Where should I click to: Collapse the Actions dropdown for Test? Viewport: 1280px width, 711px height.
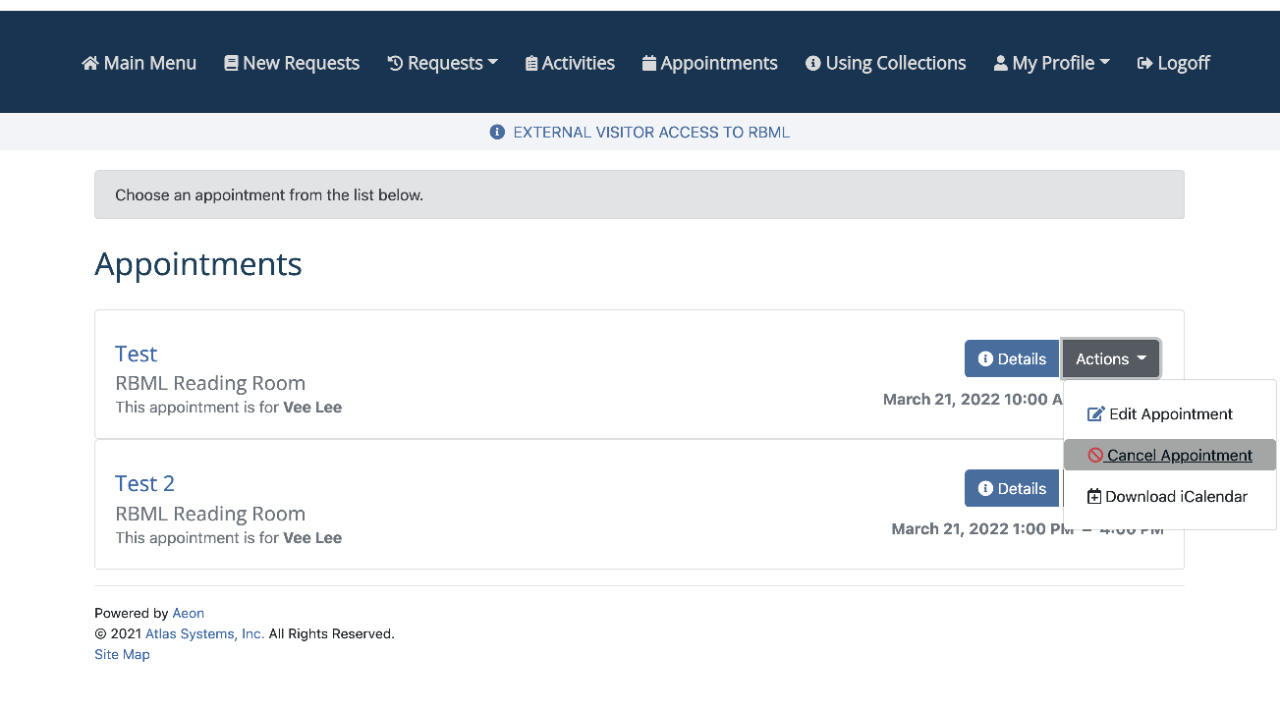(1110, 359)
